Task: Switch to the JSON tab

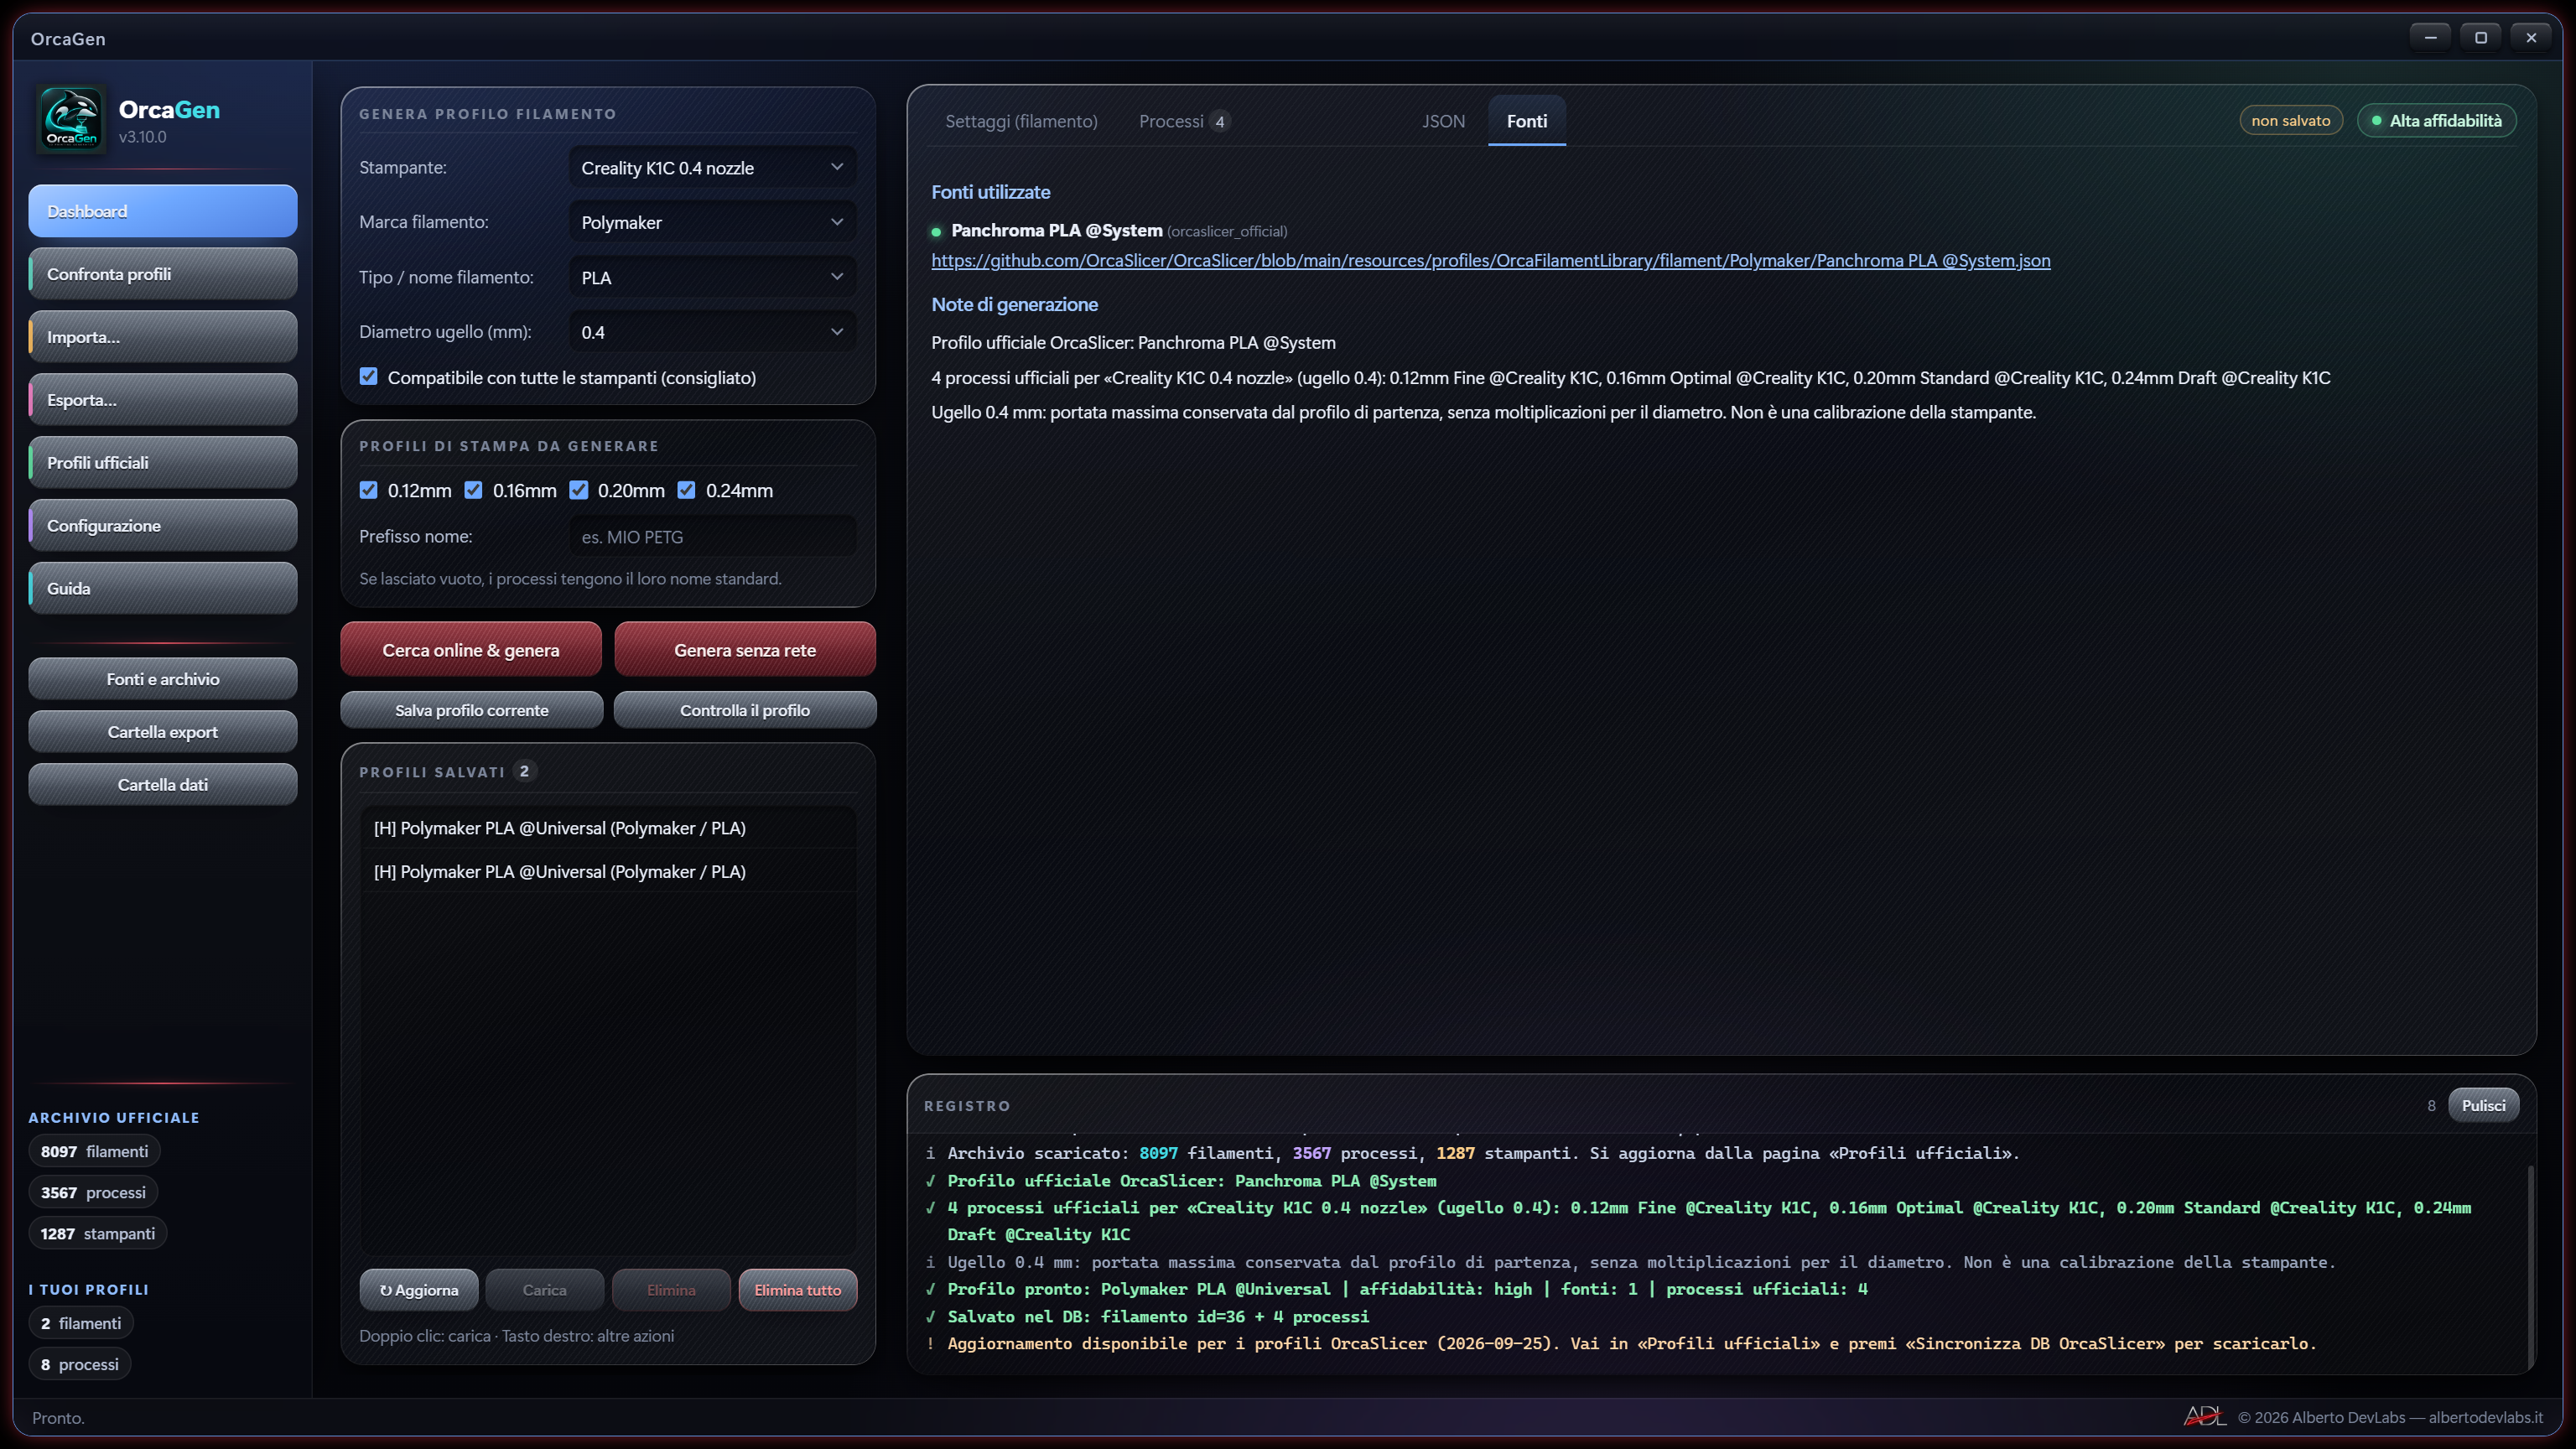Action: [1443, 121]
